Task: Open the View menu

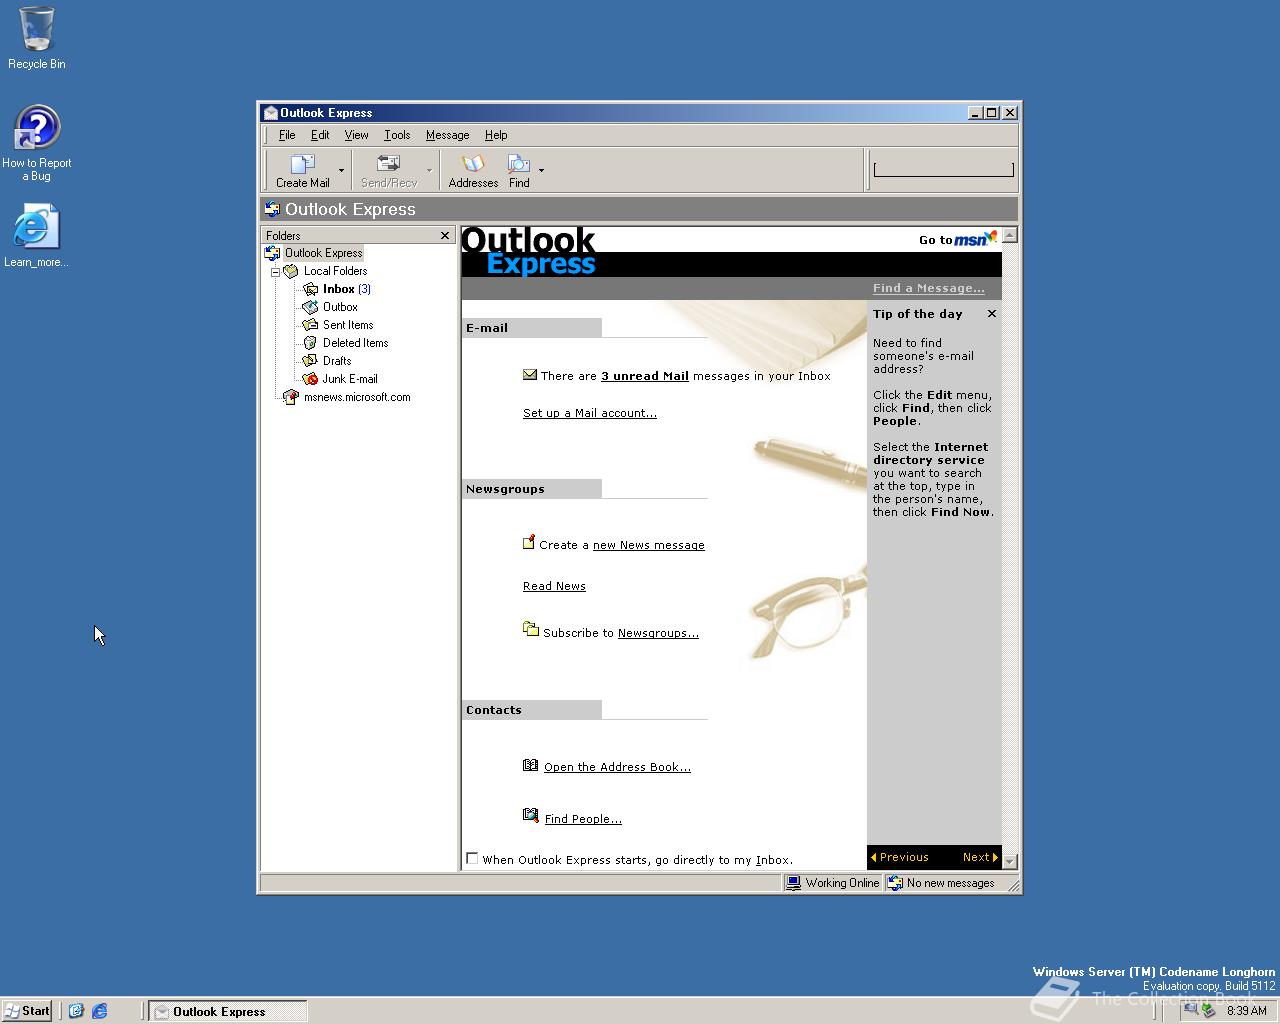Action: [356, 135]
